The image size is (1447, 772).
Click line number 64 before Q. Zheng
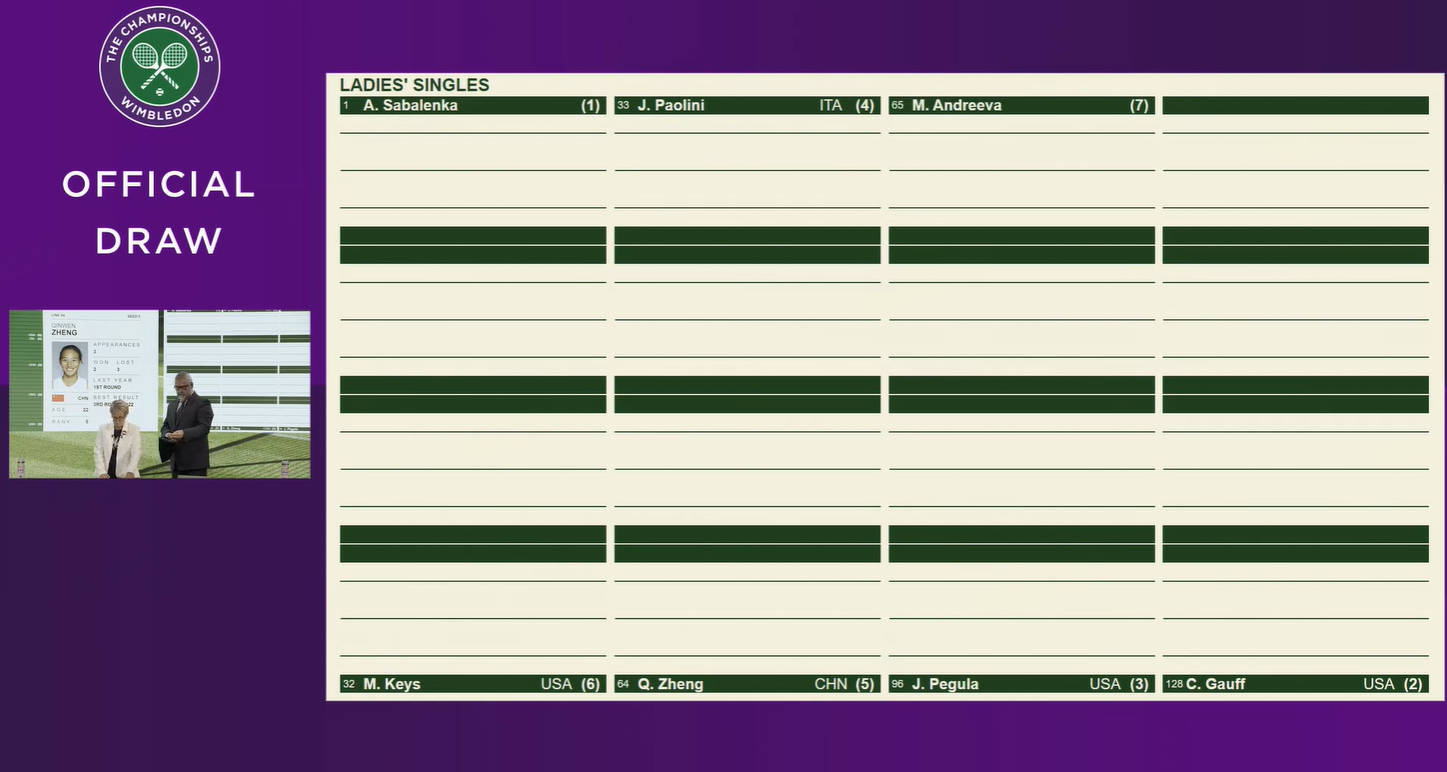pos(623,684)
